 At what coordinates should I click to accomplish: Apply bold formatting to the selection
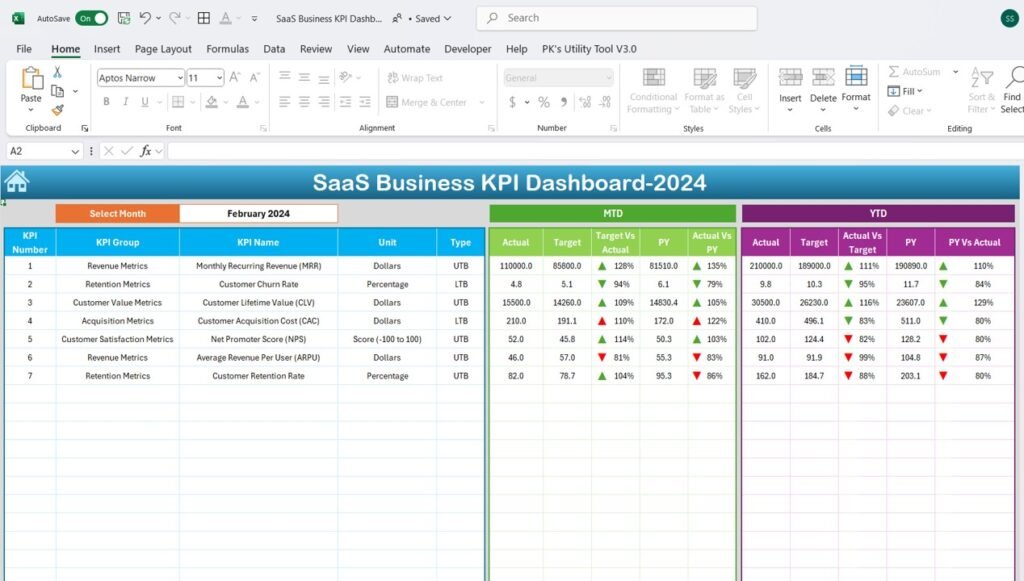[107, 100]
